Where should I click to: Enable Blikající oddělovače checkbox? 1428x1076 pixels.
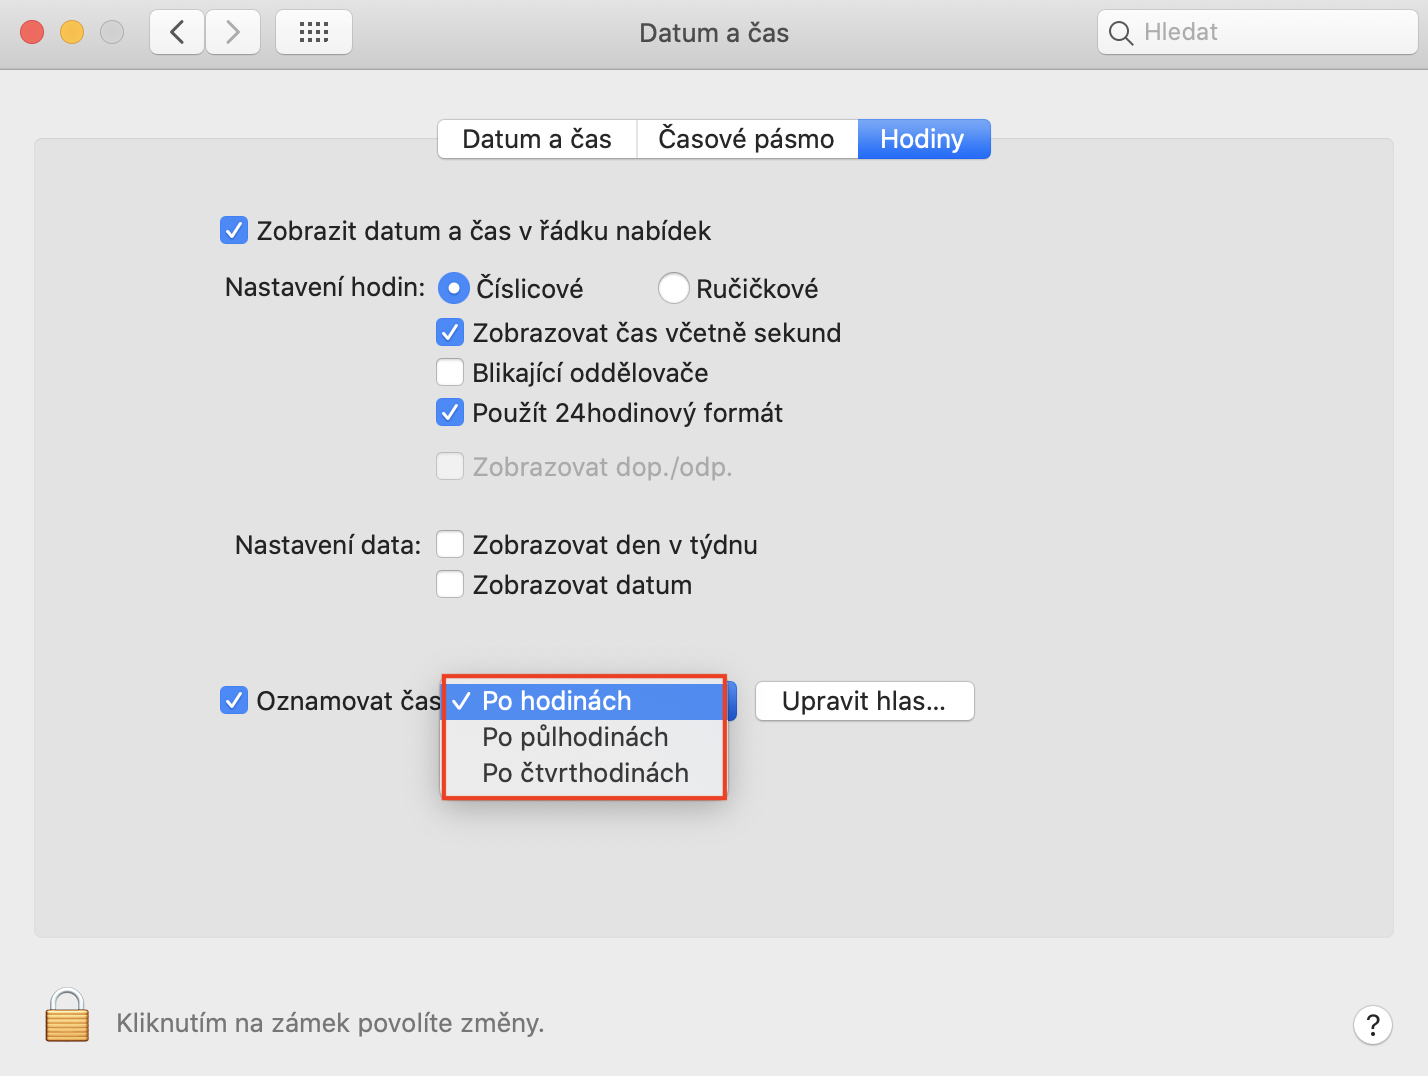(450, 372)
